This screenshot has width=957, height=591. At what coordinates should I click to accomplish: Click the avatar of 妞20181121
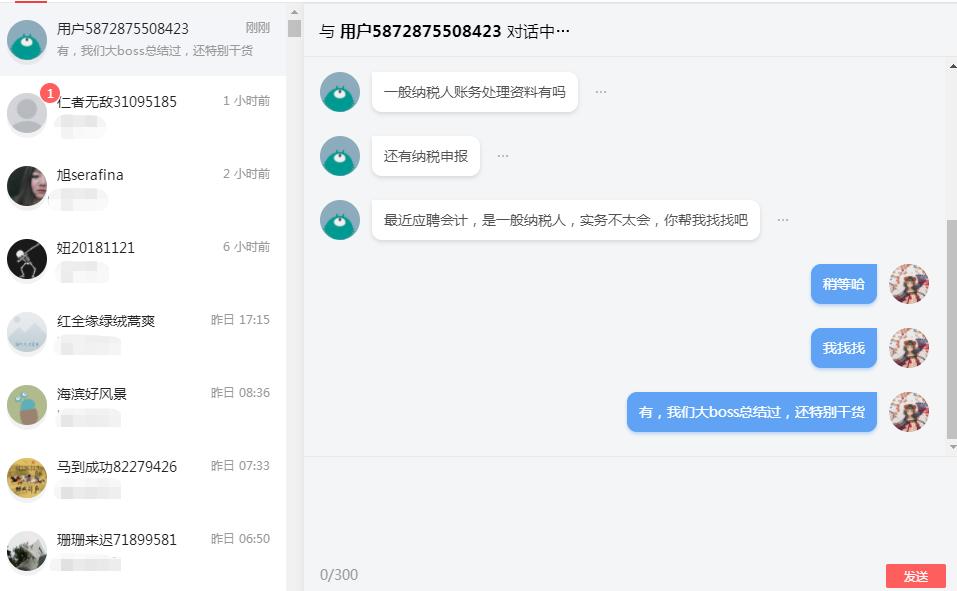(27, 257)
